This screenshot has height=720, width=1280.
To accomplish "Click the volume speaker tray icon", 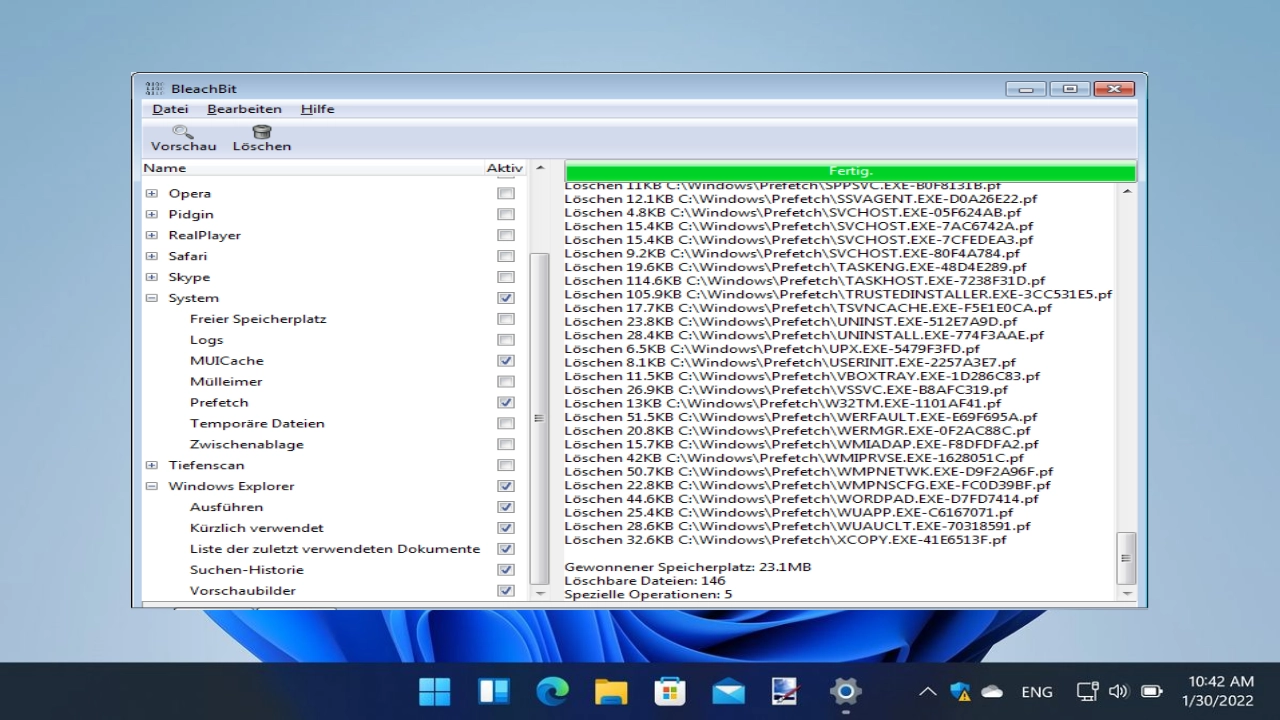I will point(1118,691).
